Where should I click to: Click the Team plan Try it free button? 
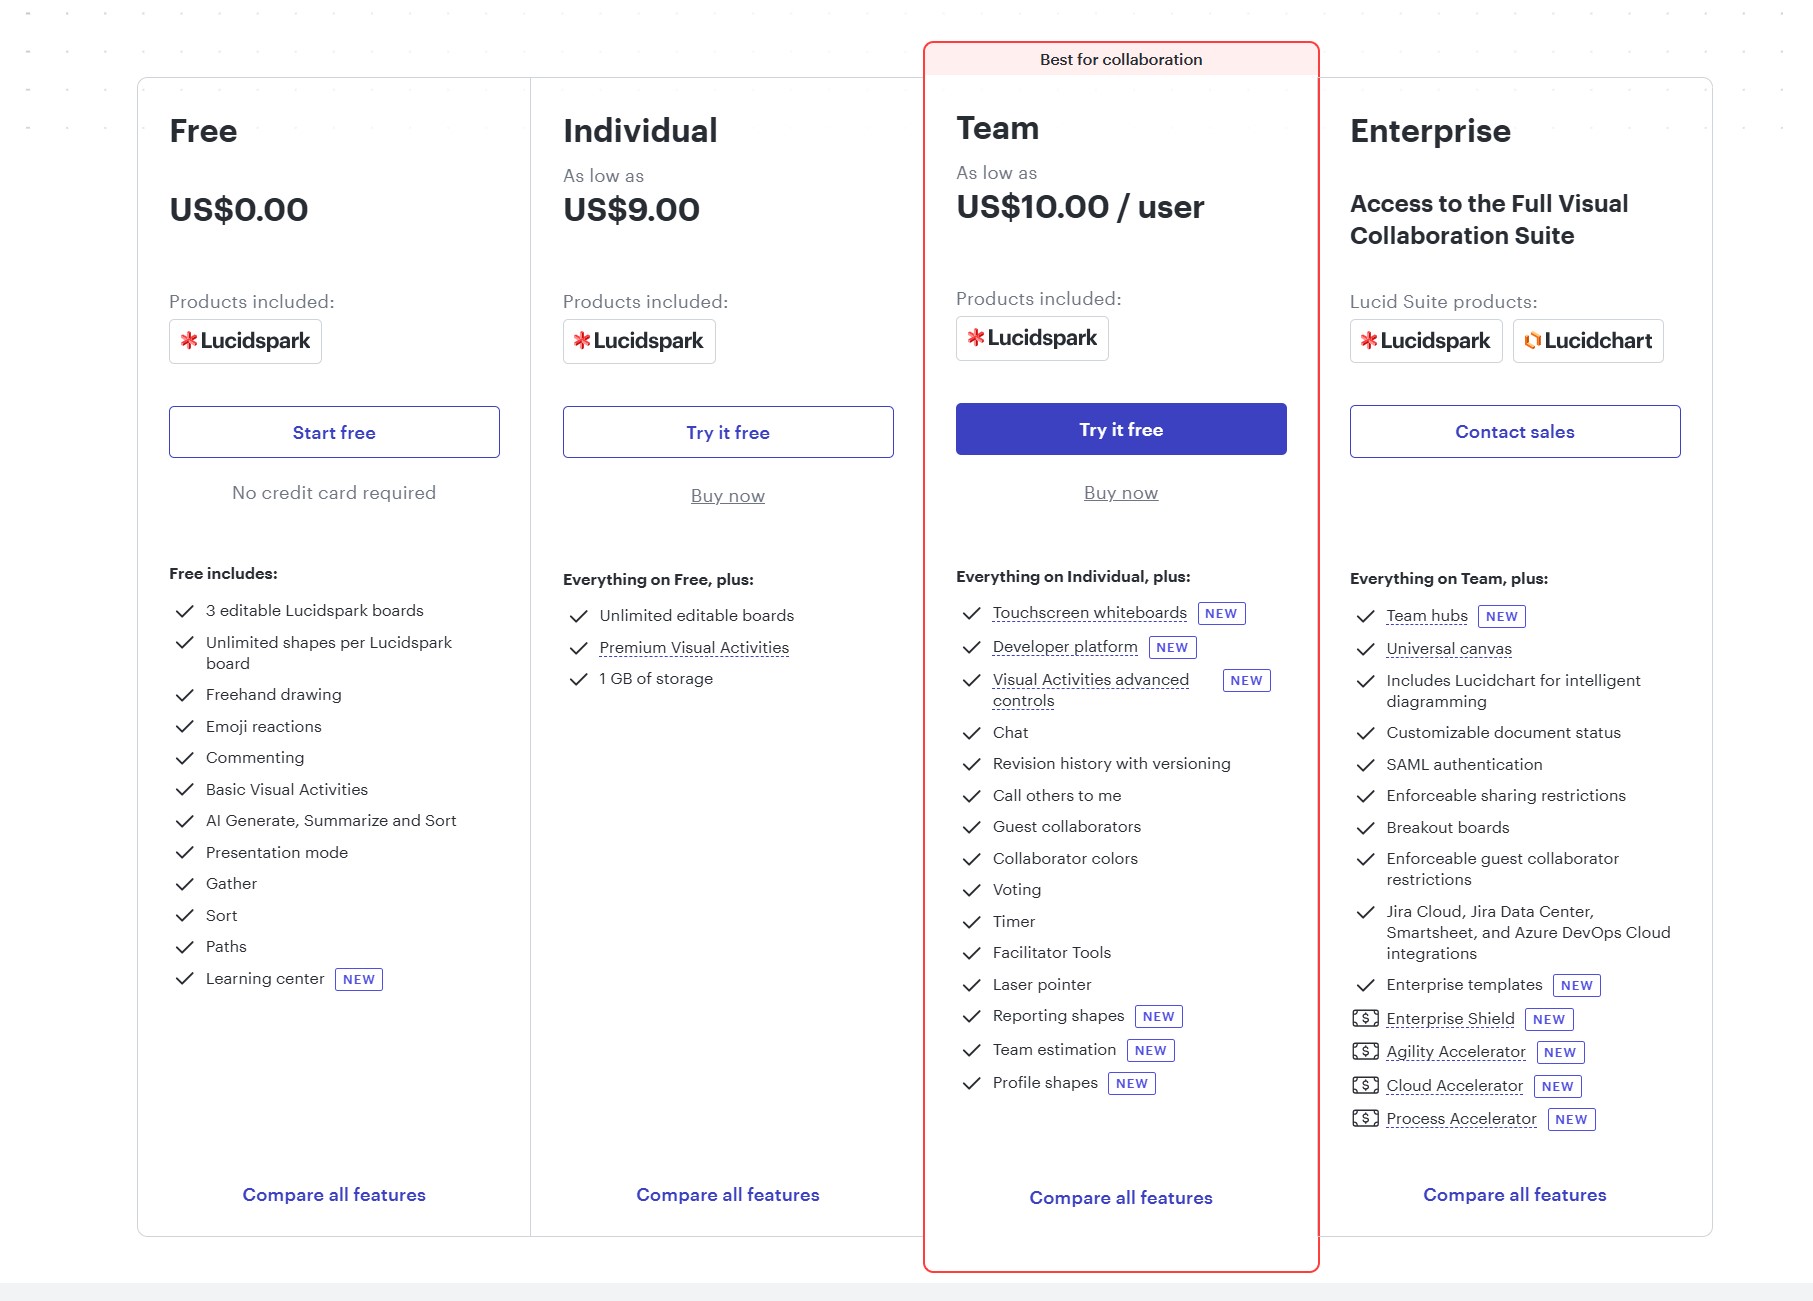(1121, 429)
